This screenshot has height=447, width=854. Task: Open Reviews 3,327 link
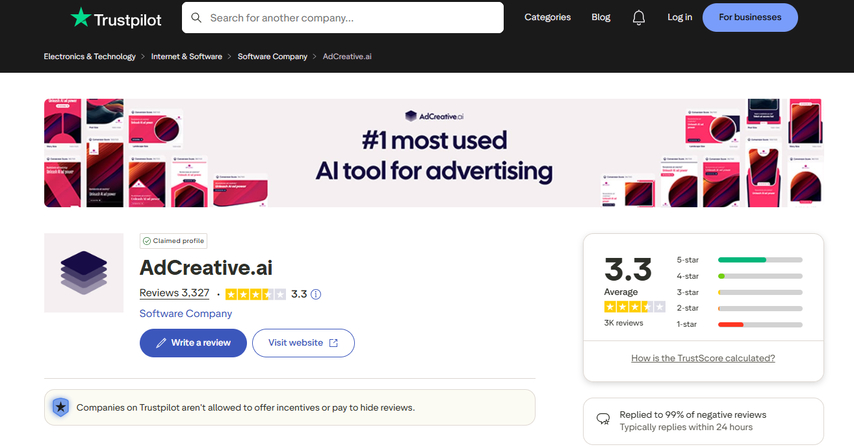[174, 293]
